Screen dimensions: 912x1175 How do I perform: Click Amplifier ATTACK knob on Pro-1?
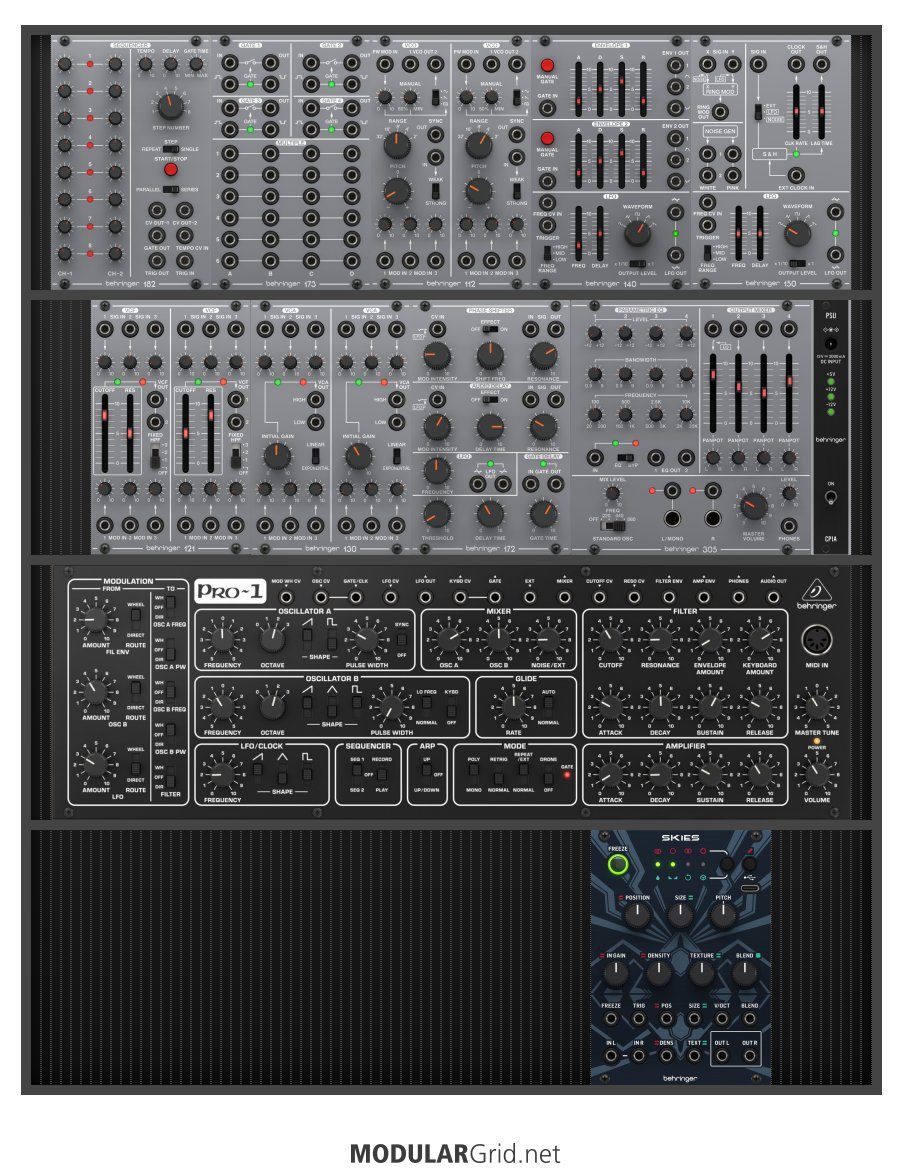point(610,774)
